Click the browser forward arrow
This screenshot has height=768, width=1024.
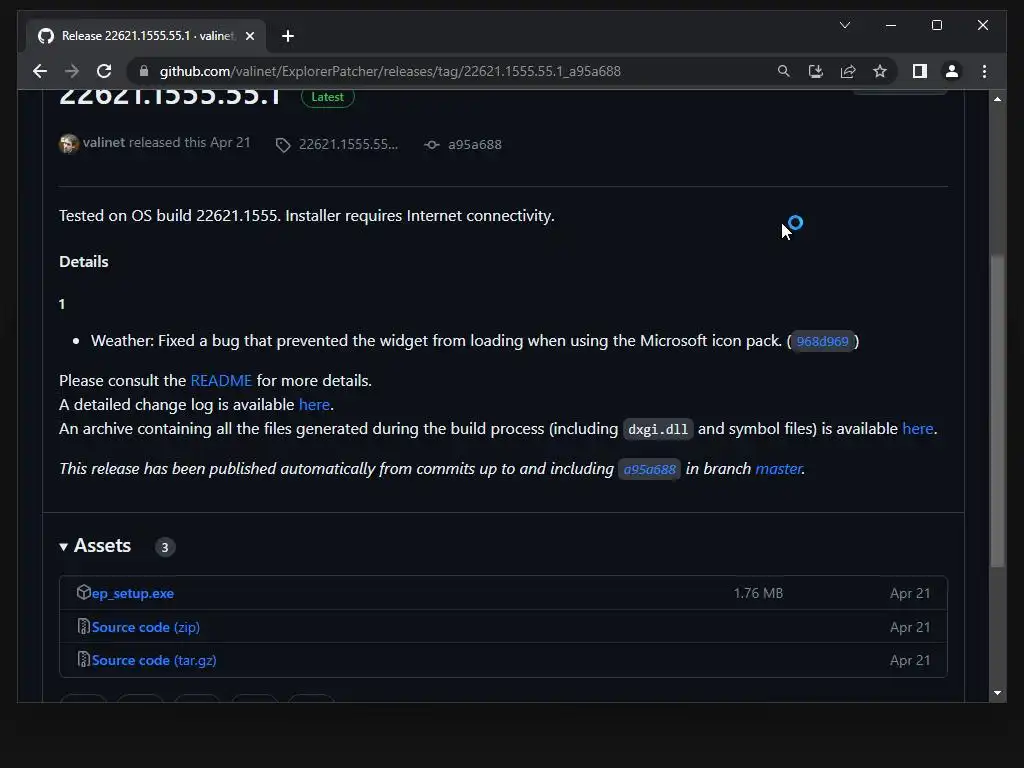(72, 71)
